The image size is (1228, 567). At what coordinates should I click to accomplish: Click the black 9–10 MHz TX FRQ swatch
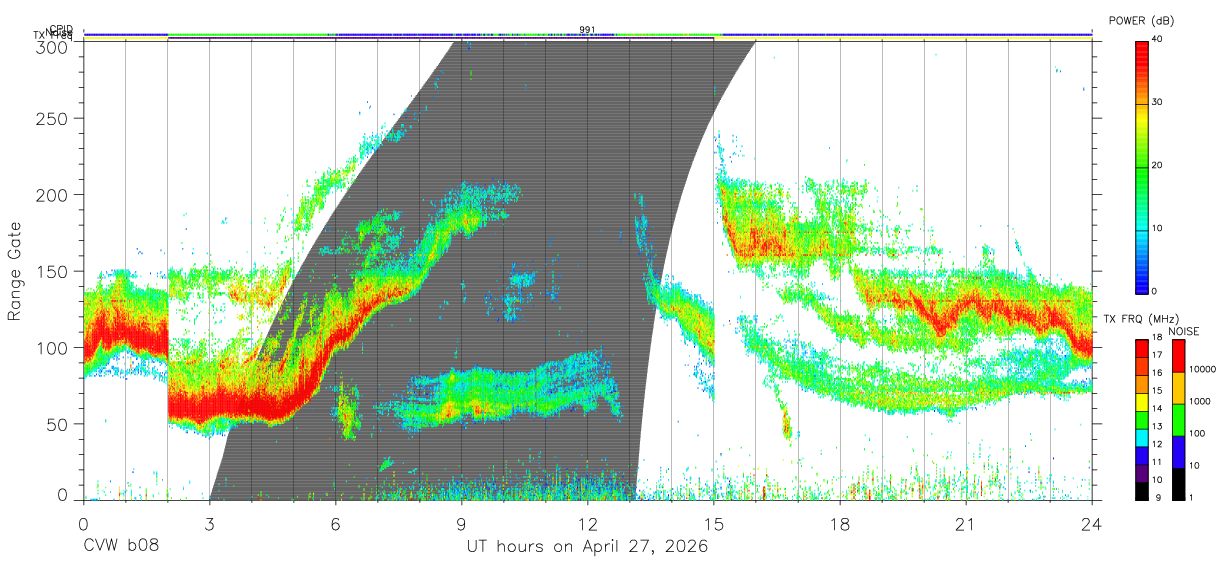(x=1142, y=490)
